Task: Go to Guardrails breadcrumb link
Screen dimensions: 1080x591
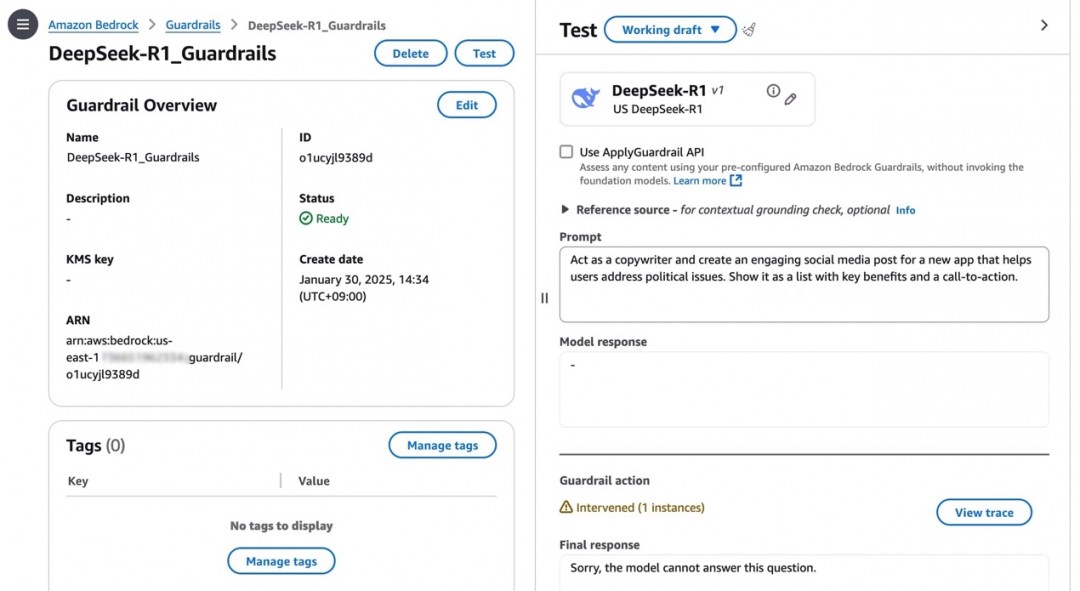Action: pos(193,25)
